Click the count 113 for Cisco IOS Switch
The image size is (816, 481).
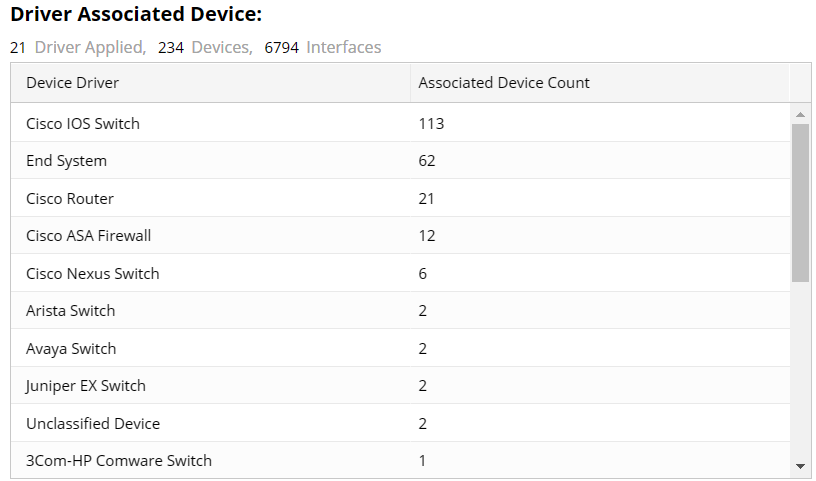[x=431, y=124]
